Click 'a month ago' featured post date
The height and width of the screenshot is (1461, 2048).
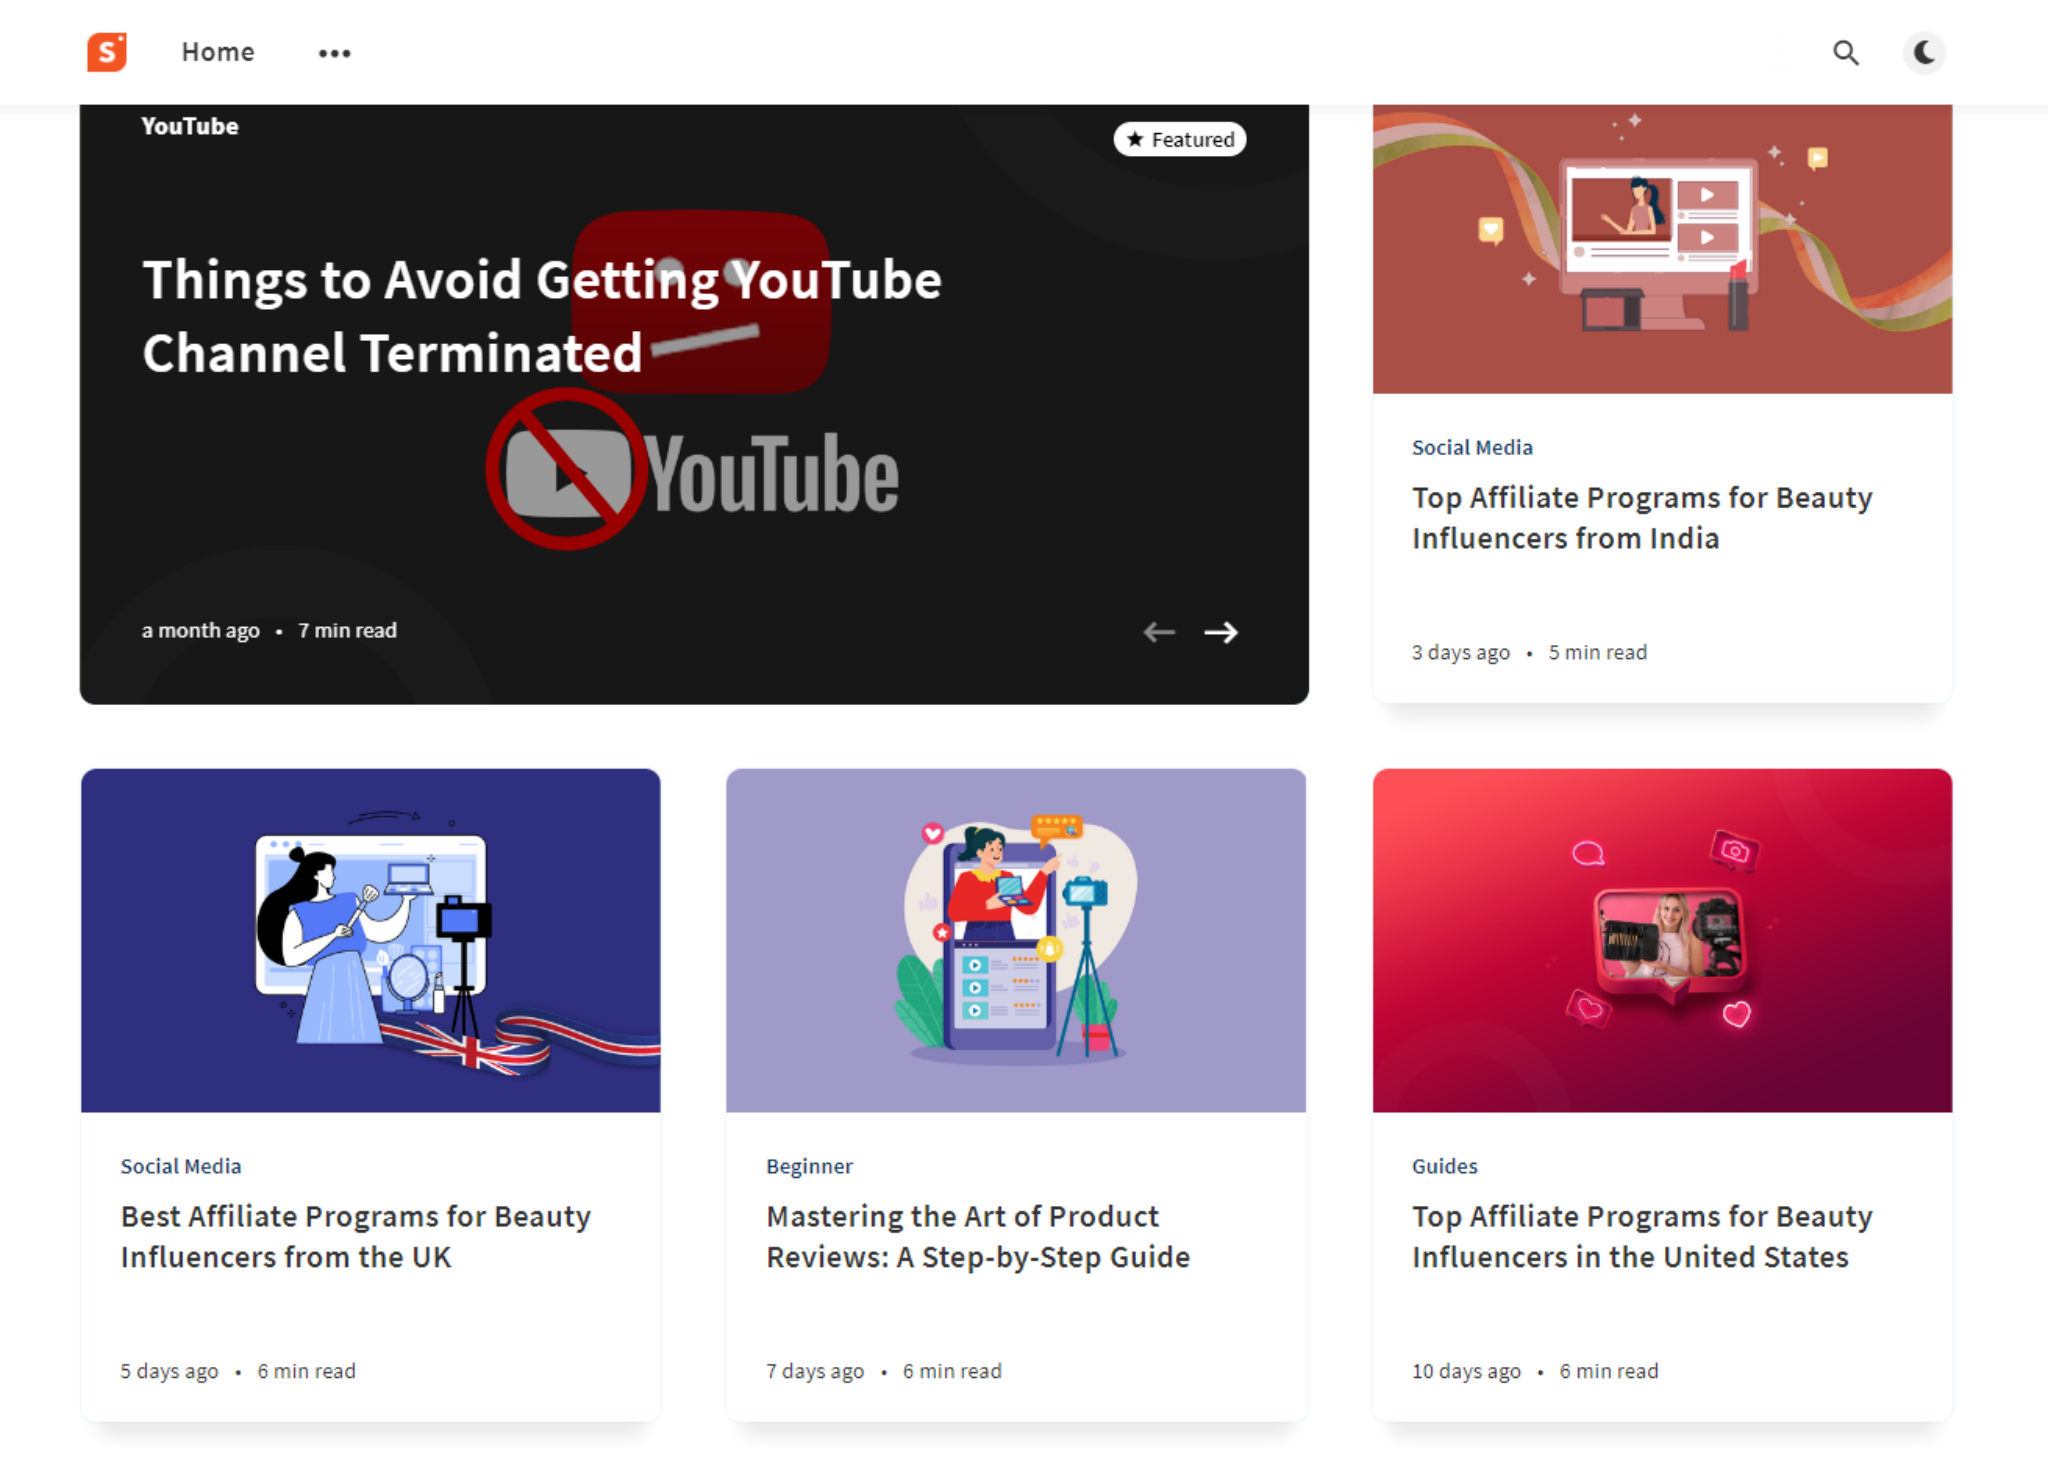[x=201, y=630]
